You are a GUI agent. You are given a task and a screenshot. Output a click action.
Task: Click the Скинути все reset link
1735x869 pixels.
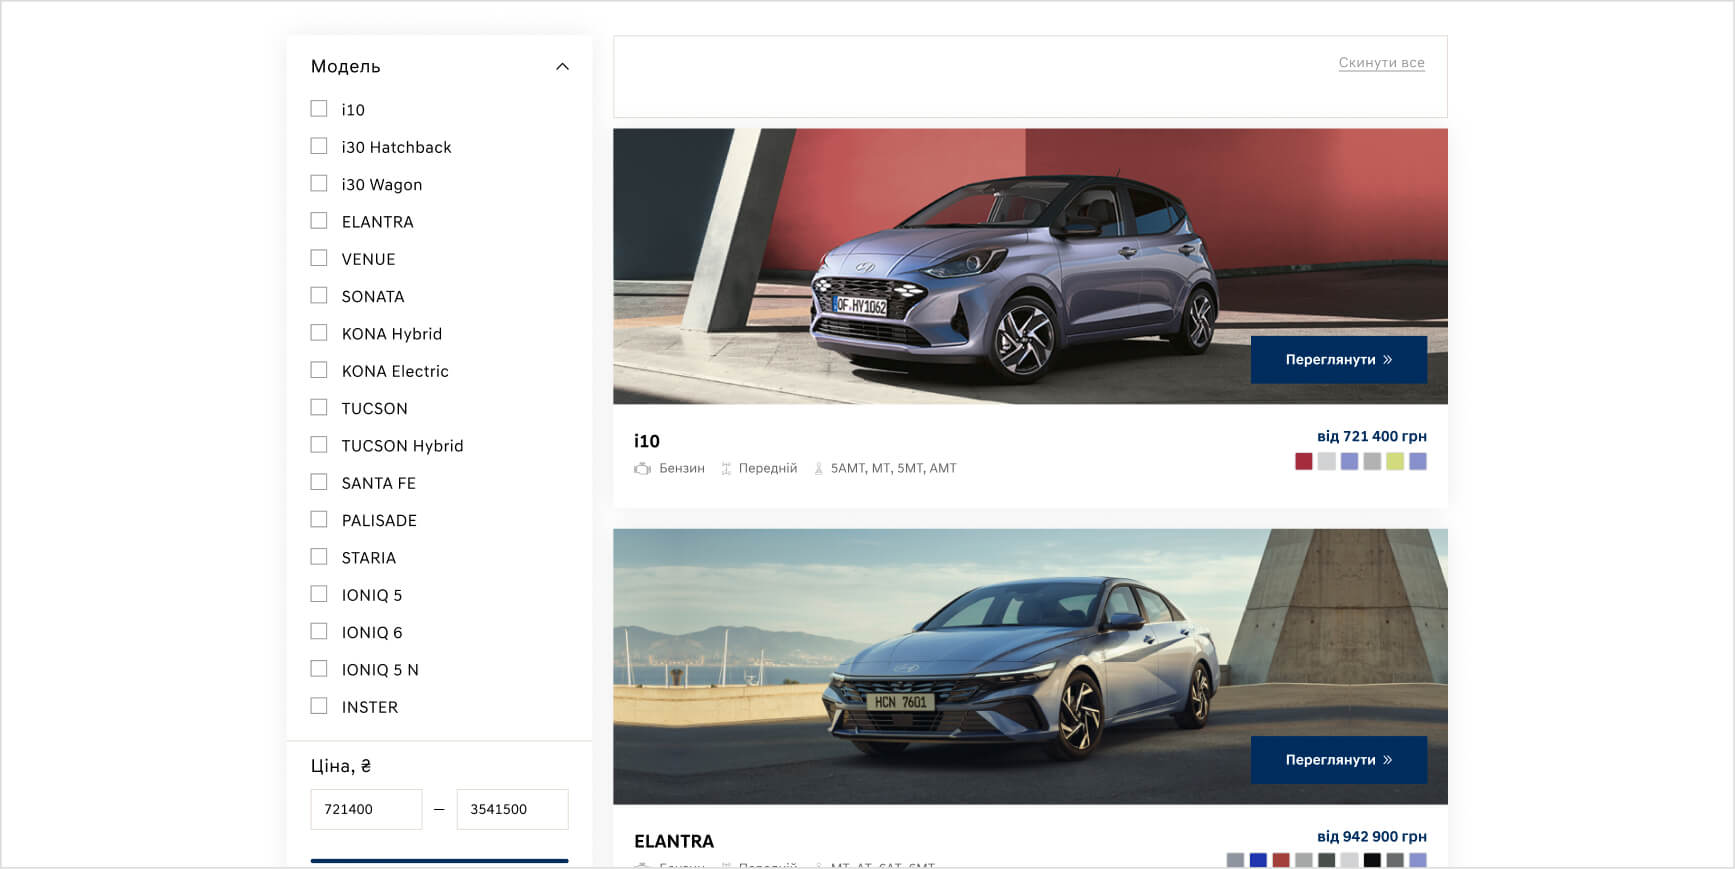(x=1381, y=63)
